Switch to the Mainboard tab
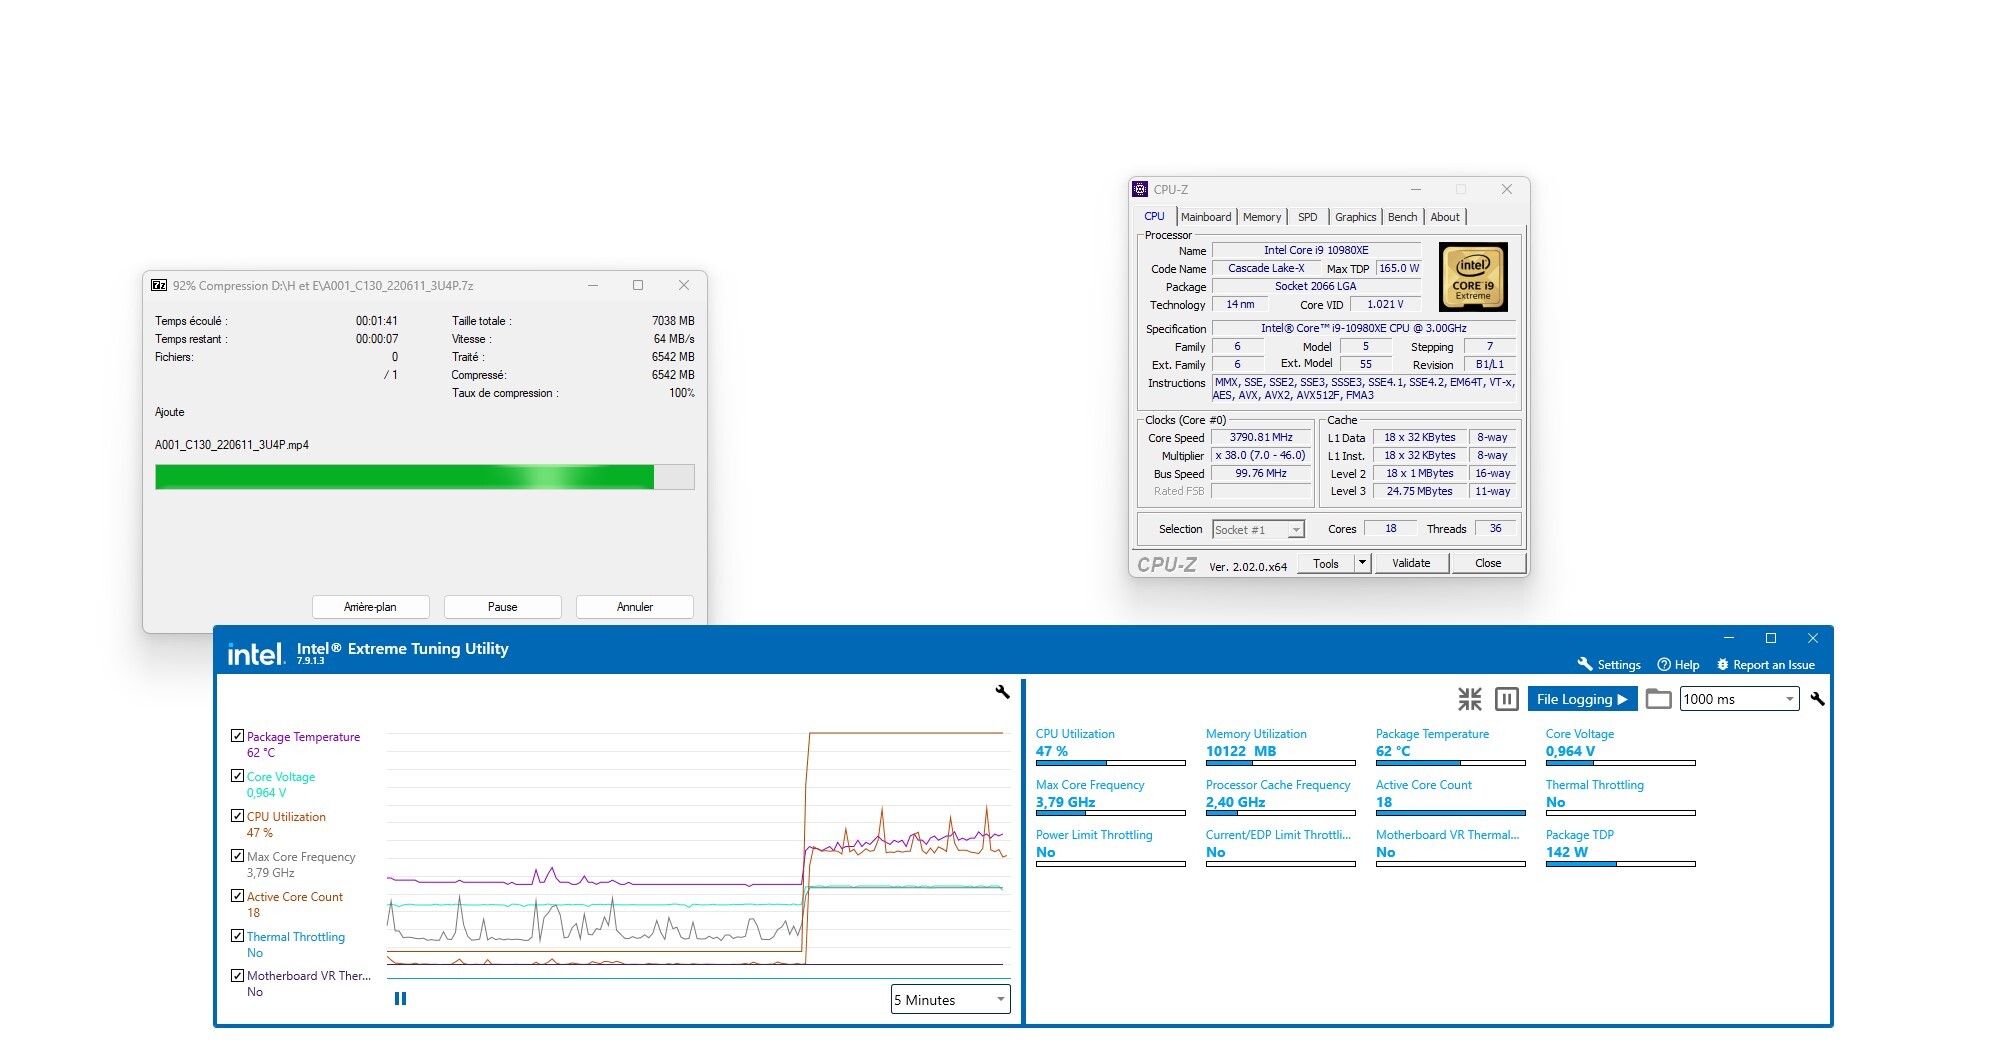2002x1060 pixels. coord(1206,217)
